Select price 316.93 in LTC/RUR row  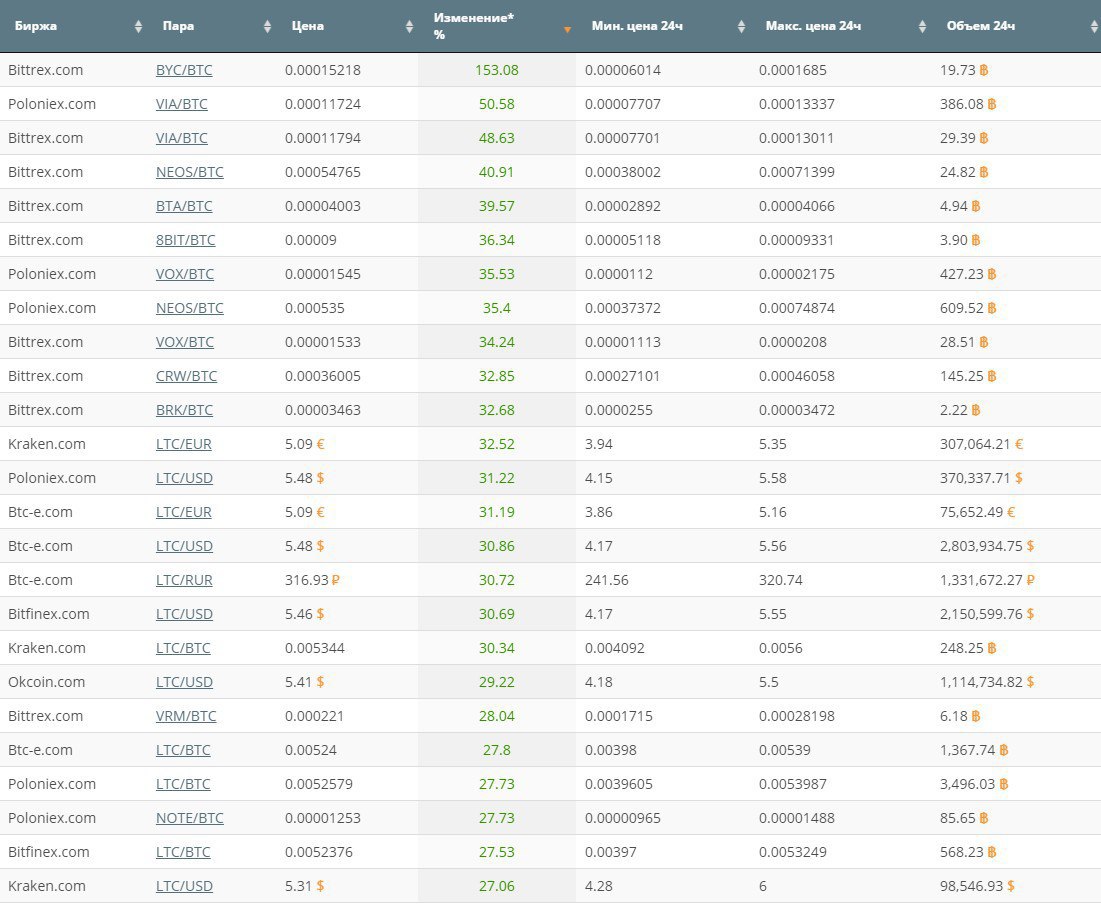coord(307,580)
